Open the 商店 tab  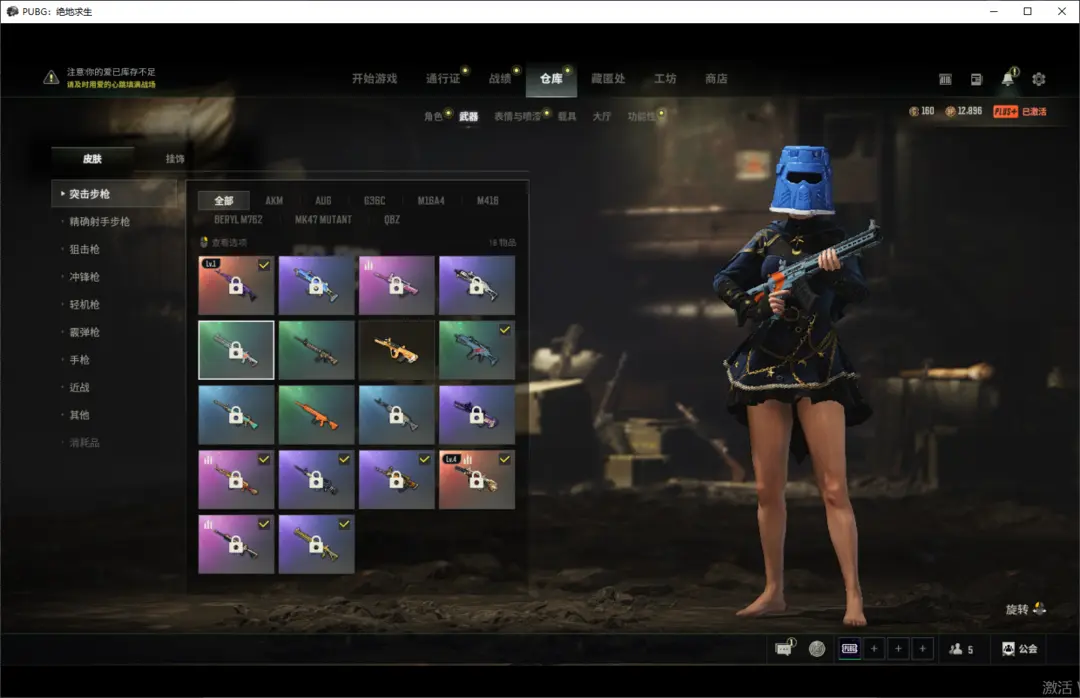pos(716,79)
